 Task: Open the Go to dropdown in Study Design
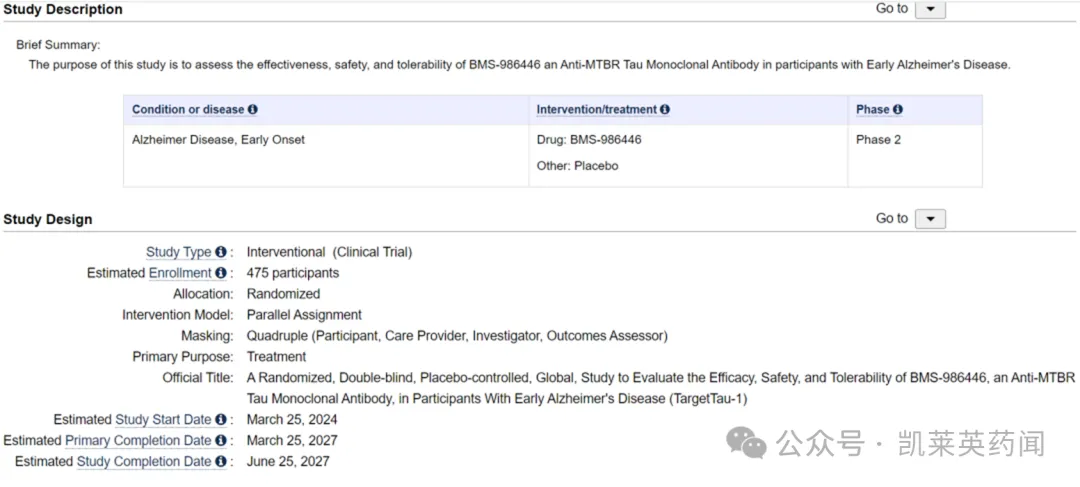click(930, 219)
